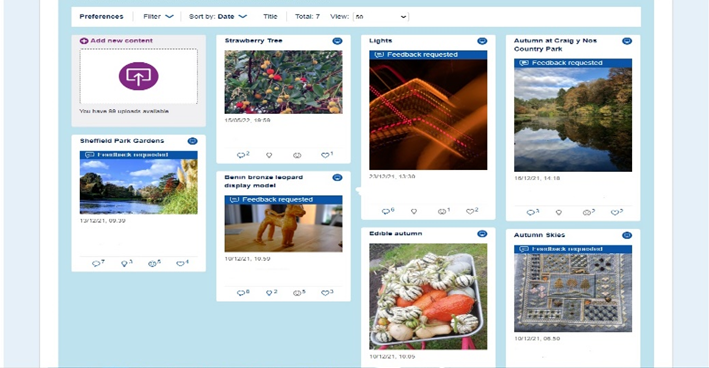Click the Feedback requested banner on Lights
Screen dimensions: 709x368
(428, 55)
